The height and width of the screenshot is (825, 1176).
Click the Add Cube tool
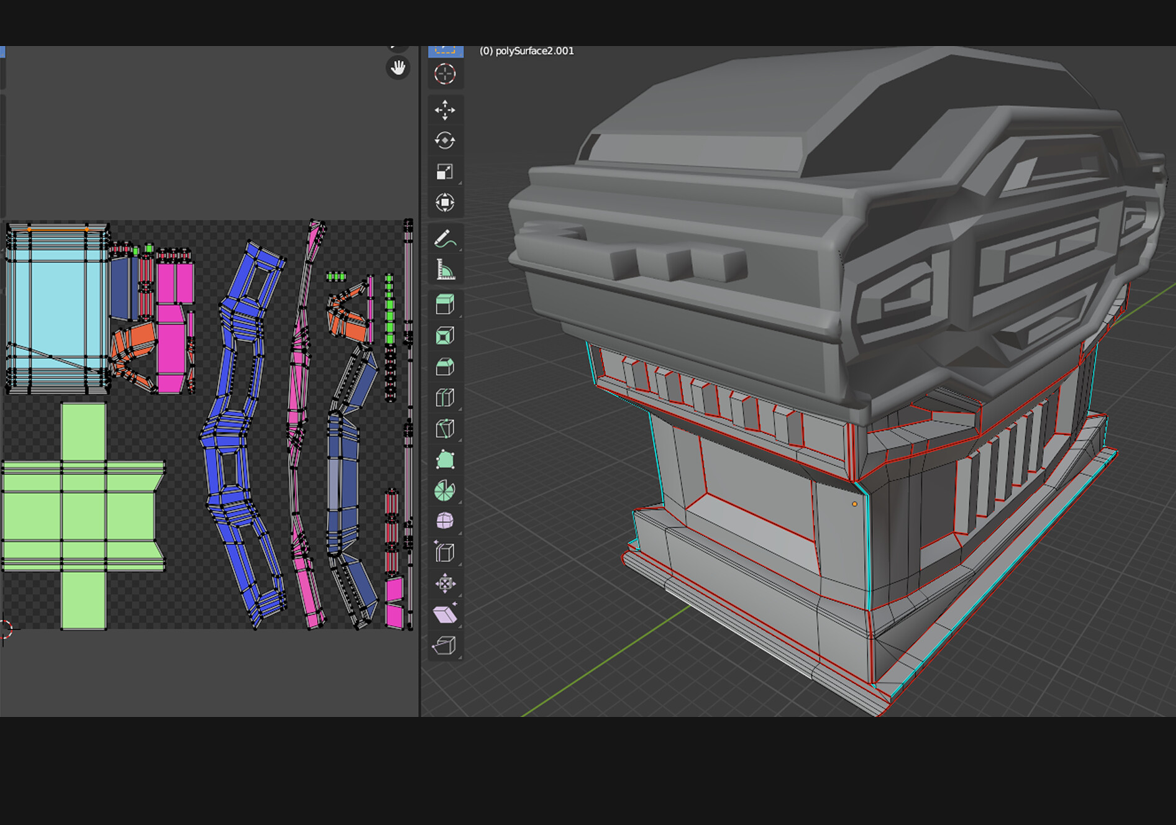point(445,305)
